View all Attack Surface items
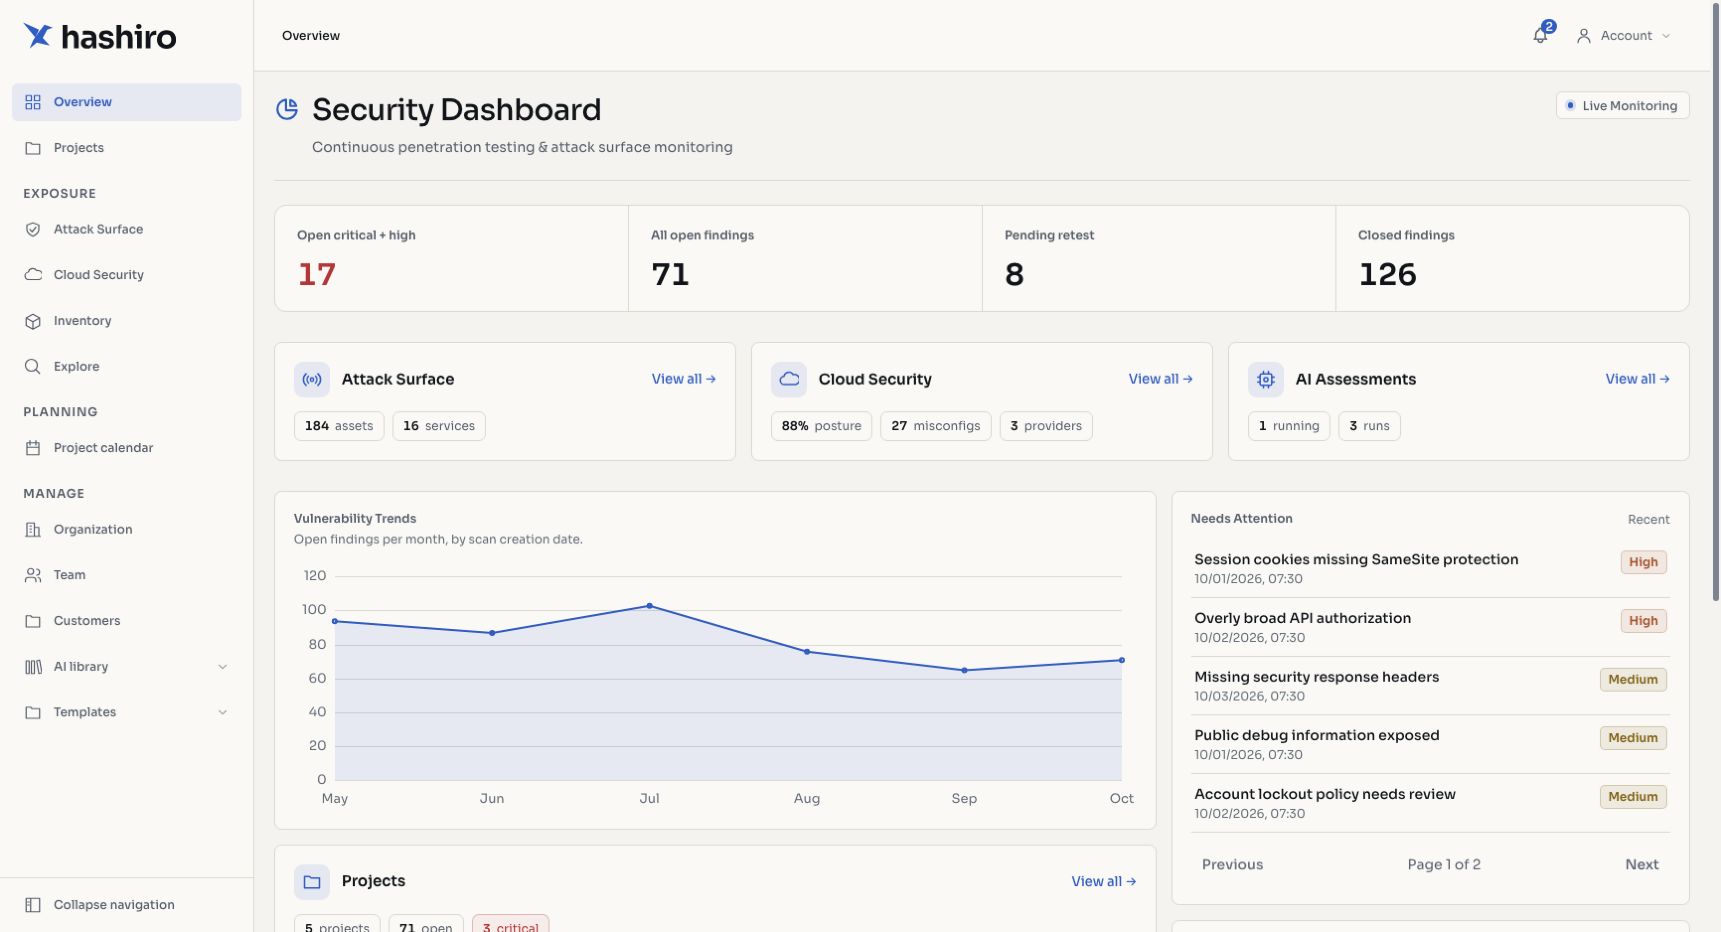 (684, 379)
